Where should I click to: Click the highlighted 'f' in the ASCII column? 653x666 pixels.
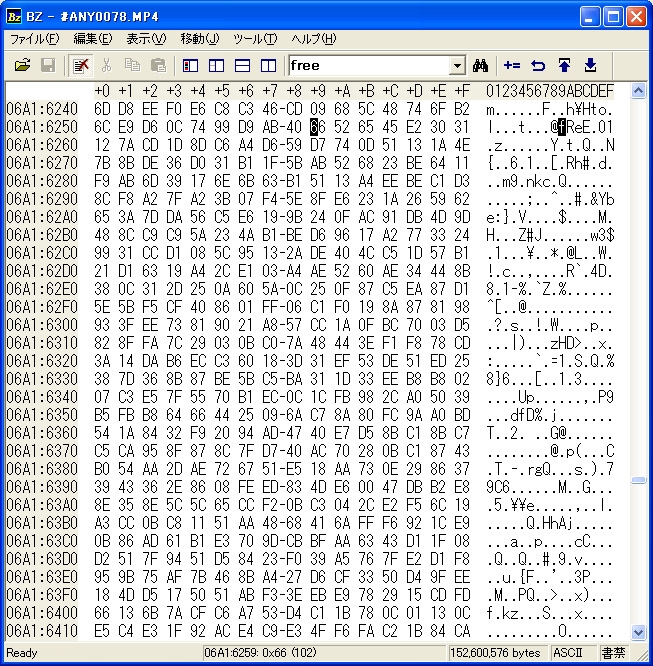(x=562, y=127)
